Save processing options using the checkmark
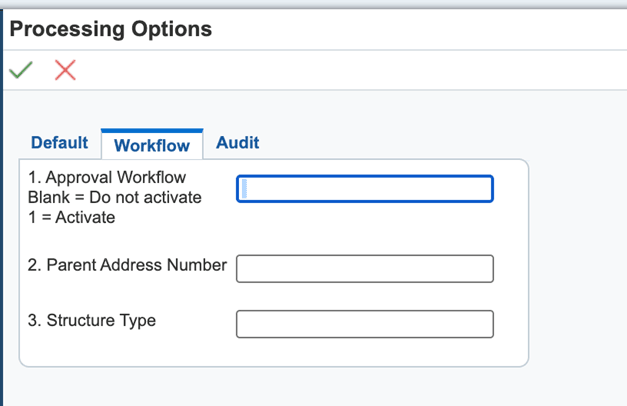 (x=20, y=70)
